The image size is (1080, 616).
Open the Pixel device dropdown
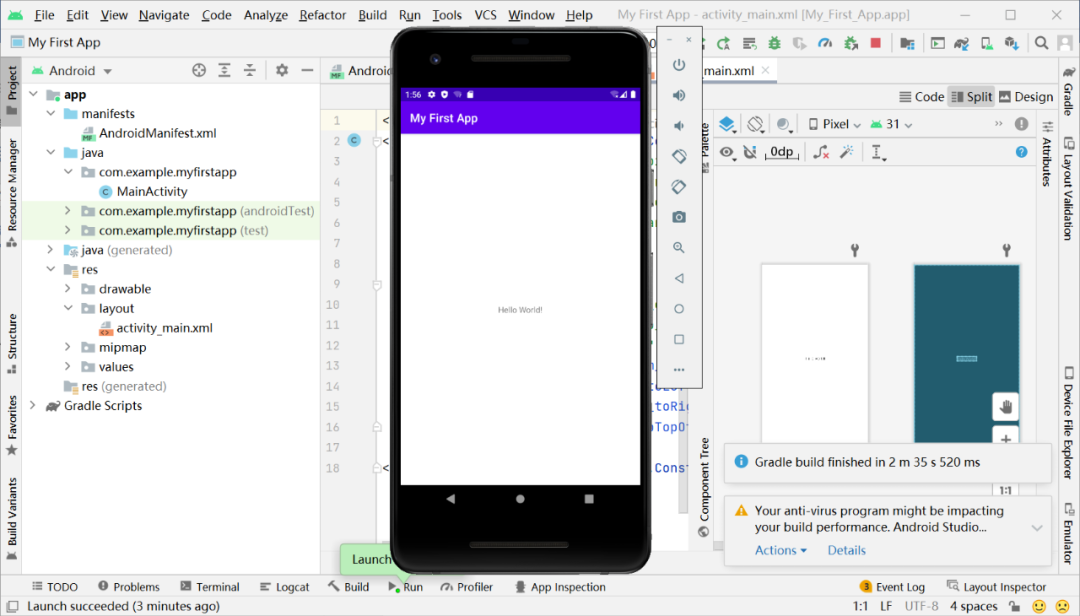point(834,124)
